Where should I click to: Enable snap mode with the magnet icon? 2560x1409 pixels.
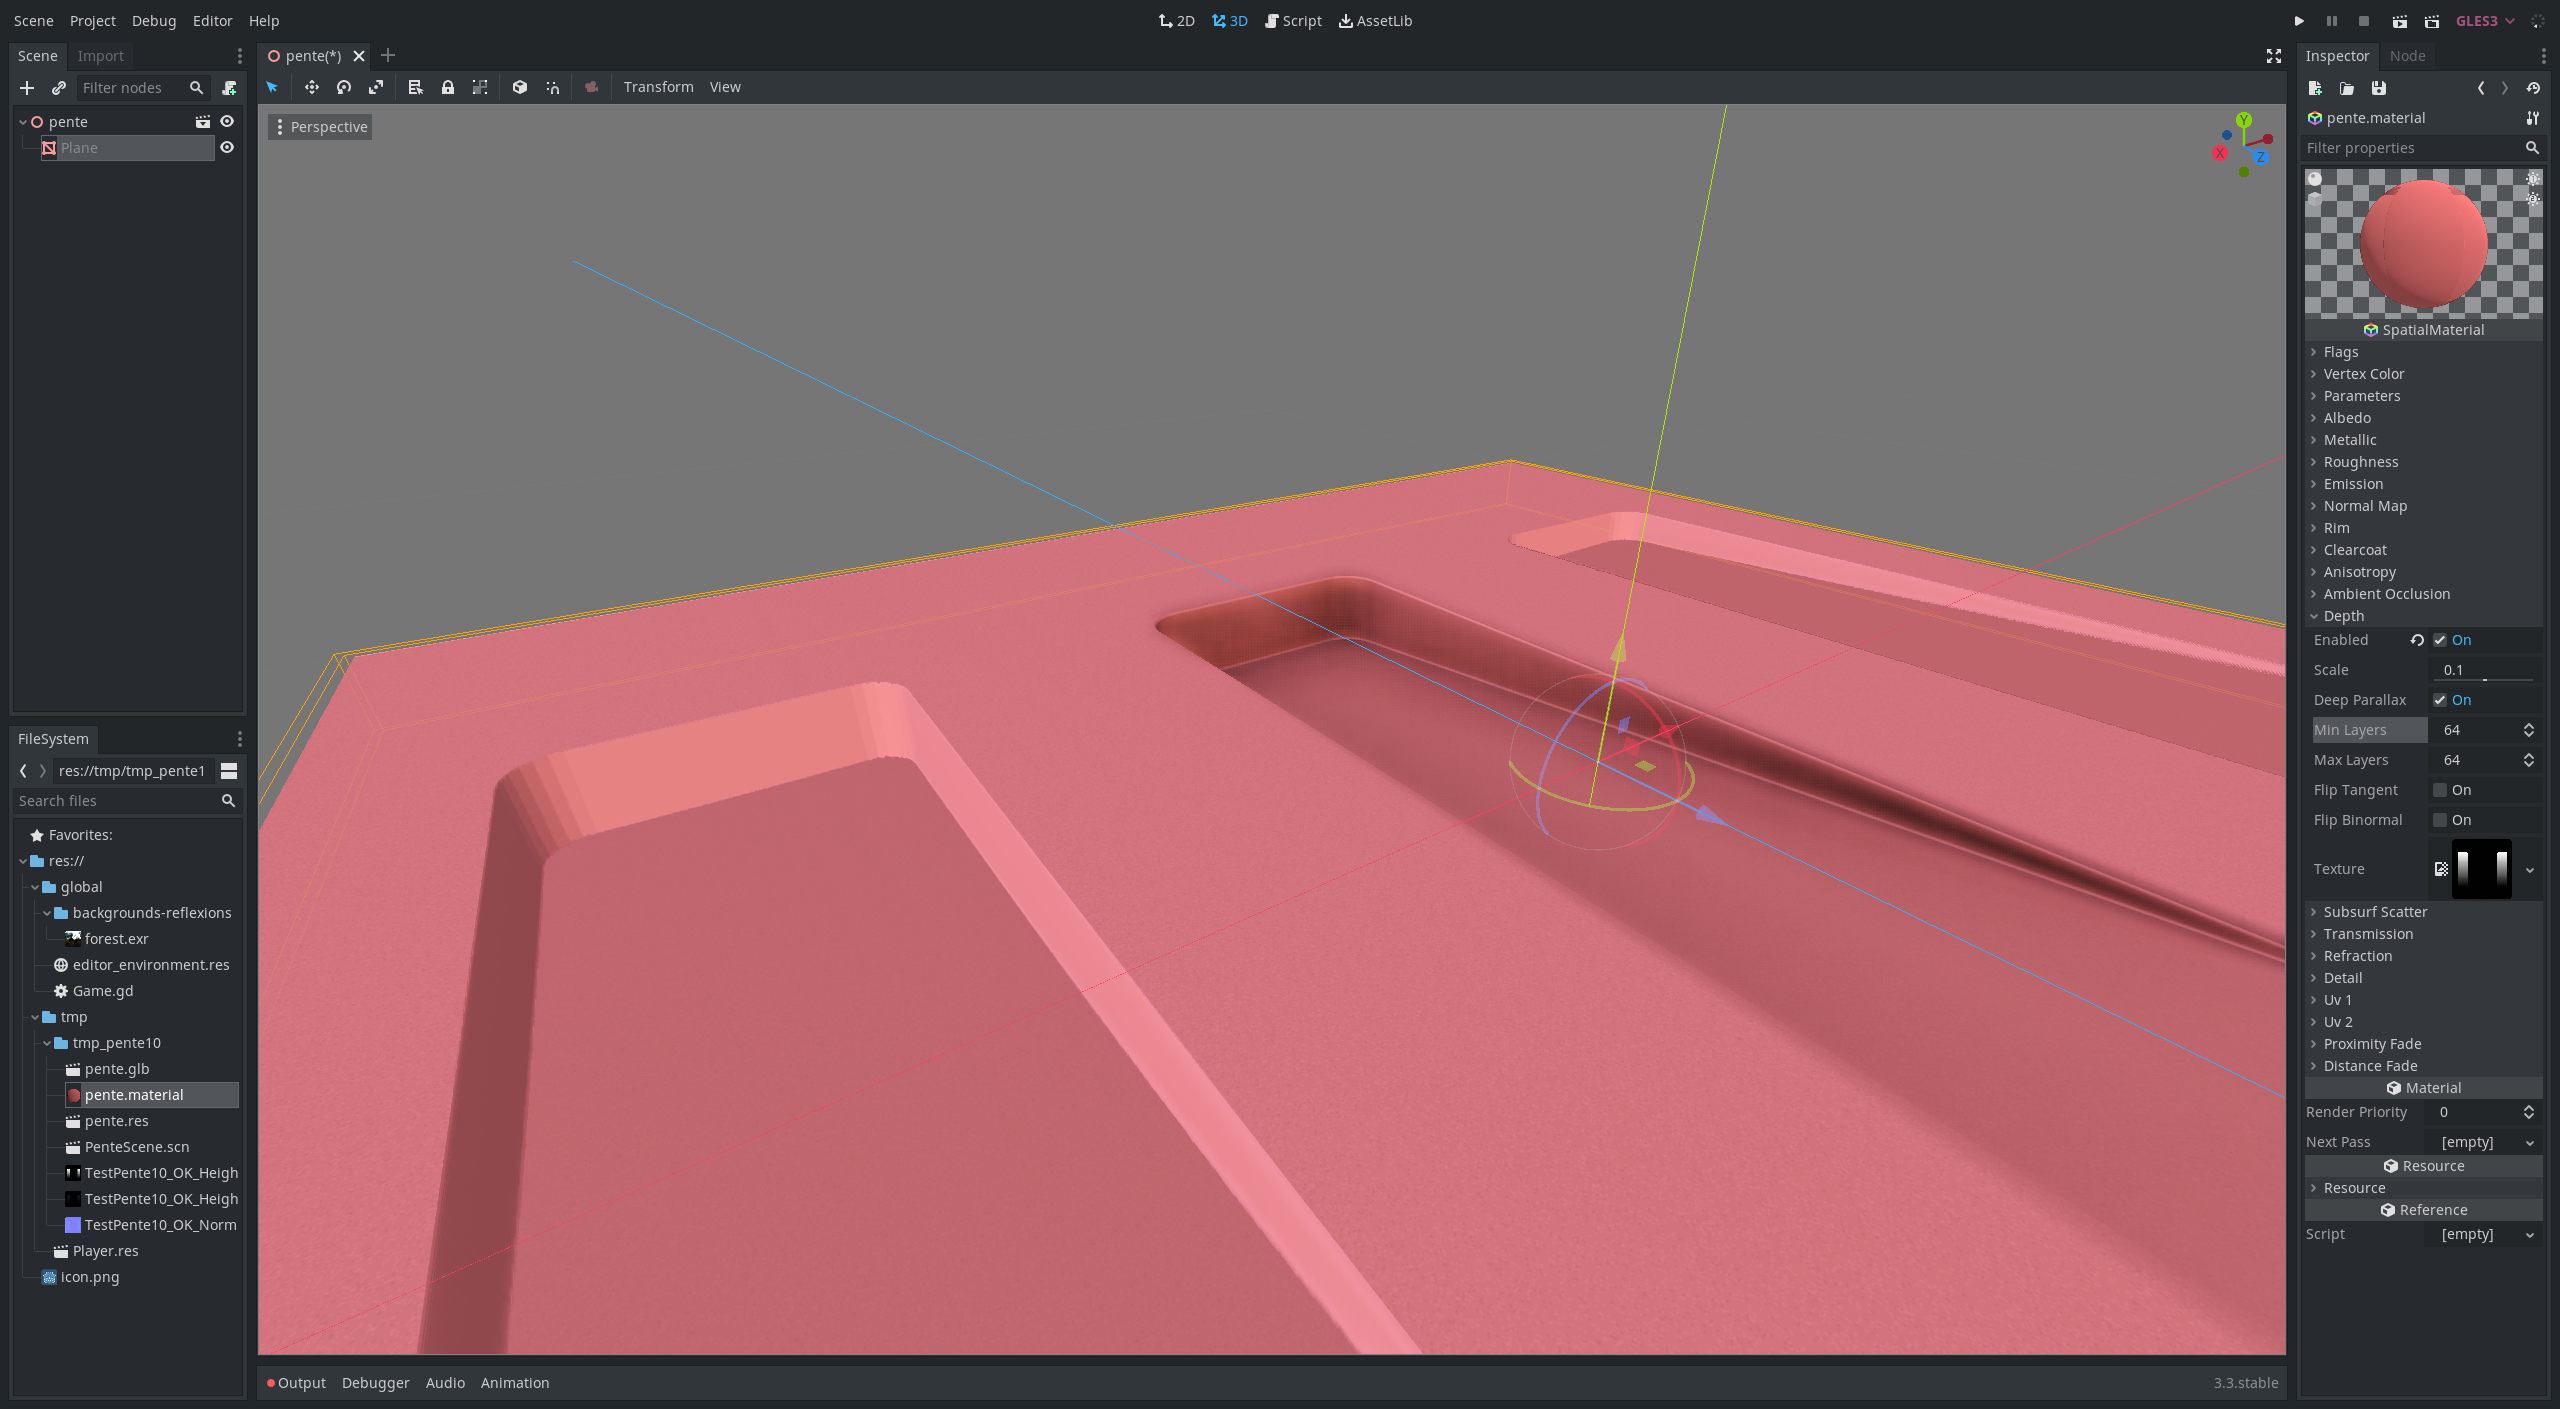553,87
